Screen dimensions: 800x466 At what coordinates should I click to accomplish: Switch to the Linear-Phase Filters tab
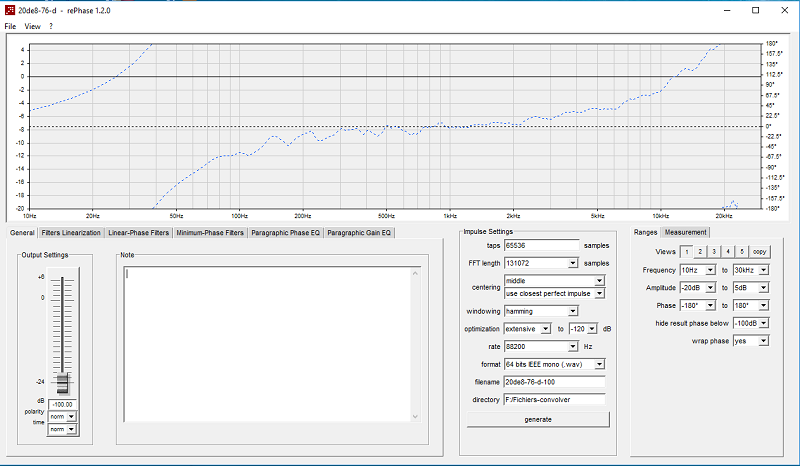tap(138, 233)
